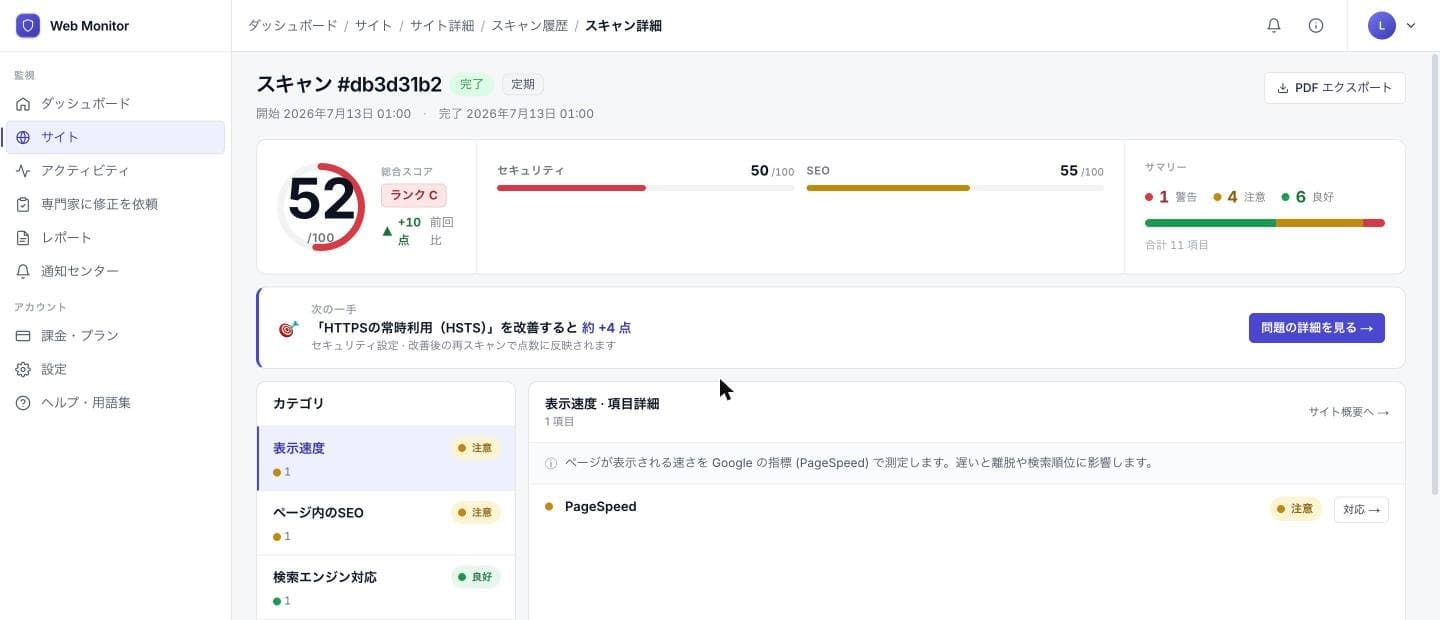Click the サイト概要へ link
The width and height of the screenshot is (1440, 620).
[x=1349, y=412]
